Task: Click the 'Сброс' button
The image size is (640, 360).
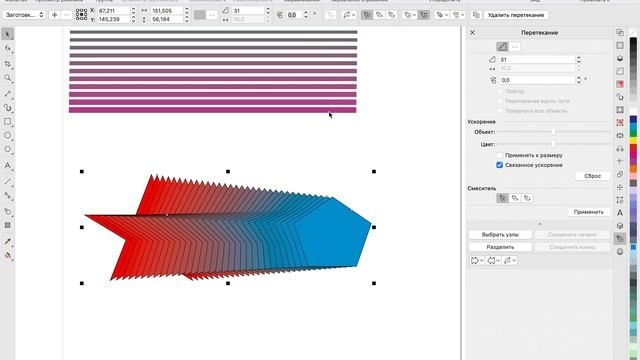Action: coord(592,176)
